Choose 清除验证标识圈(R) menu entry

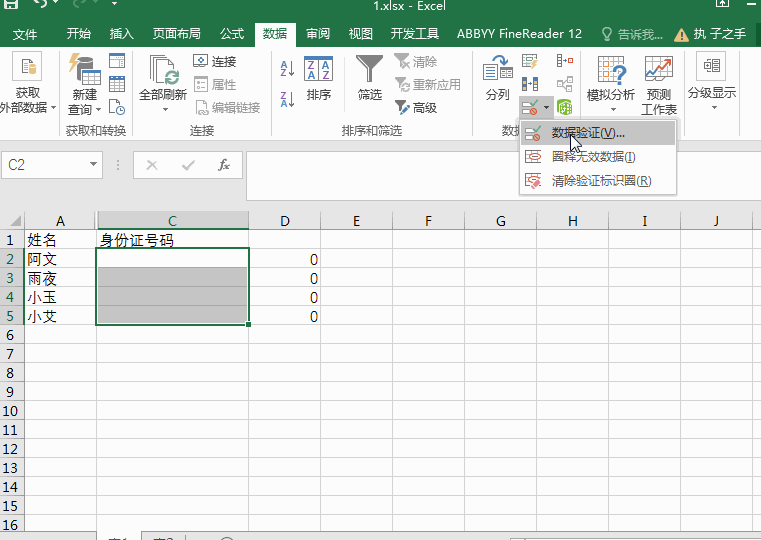pos(597,181)
